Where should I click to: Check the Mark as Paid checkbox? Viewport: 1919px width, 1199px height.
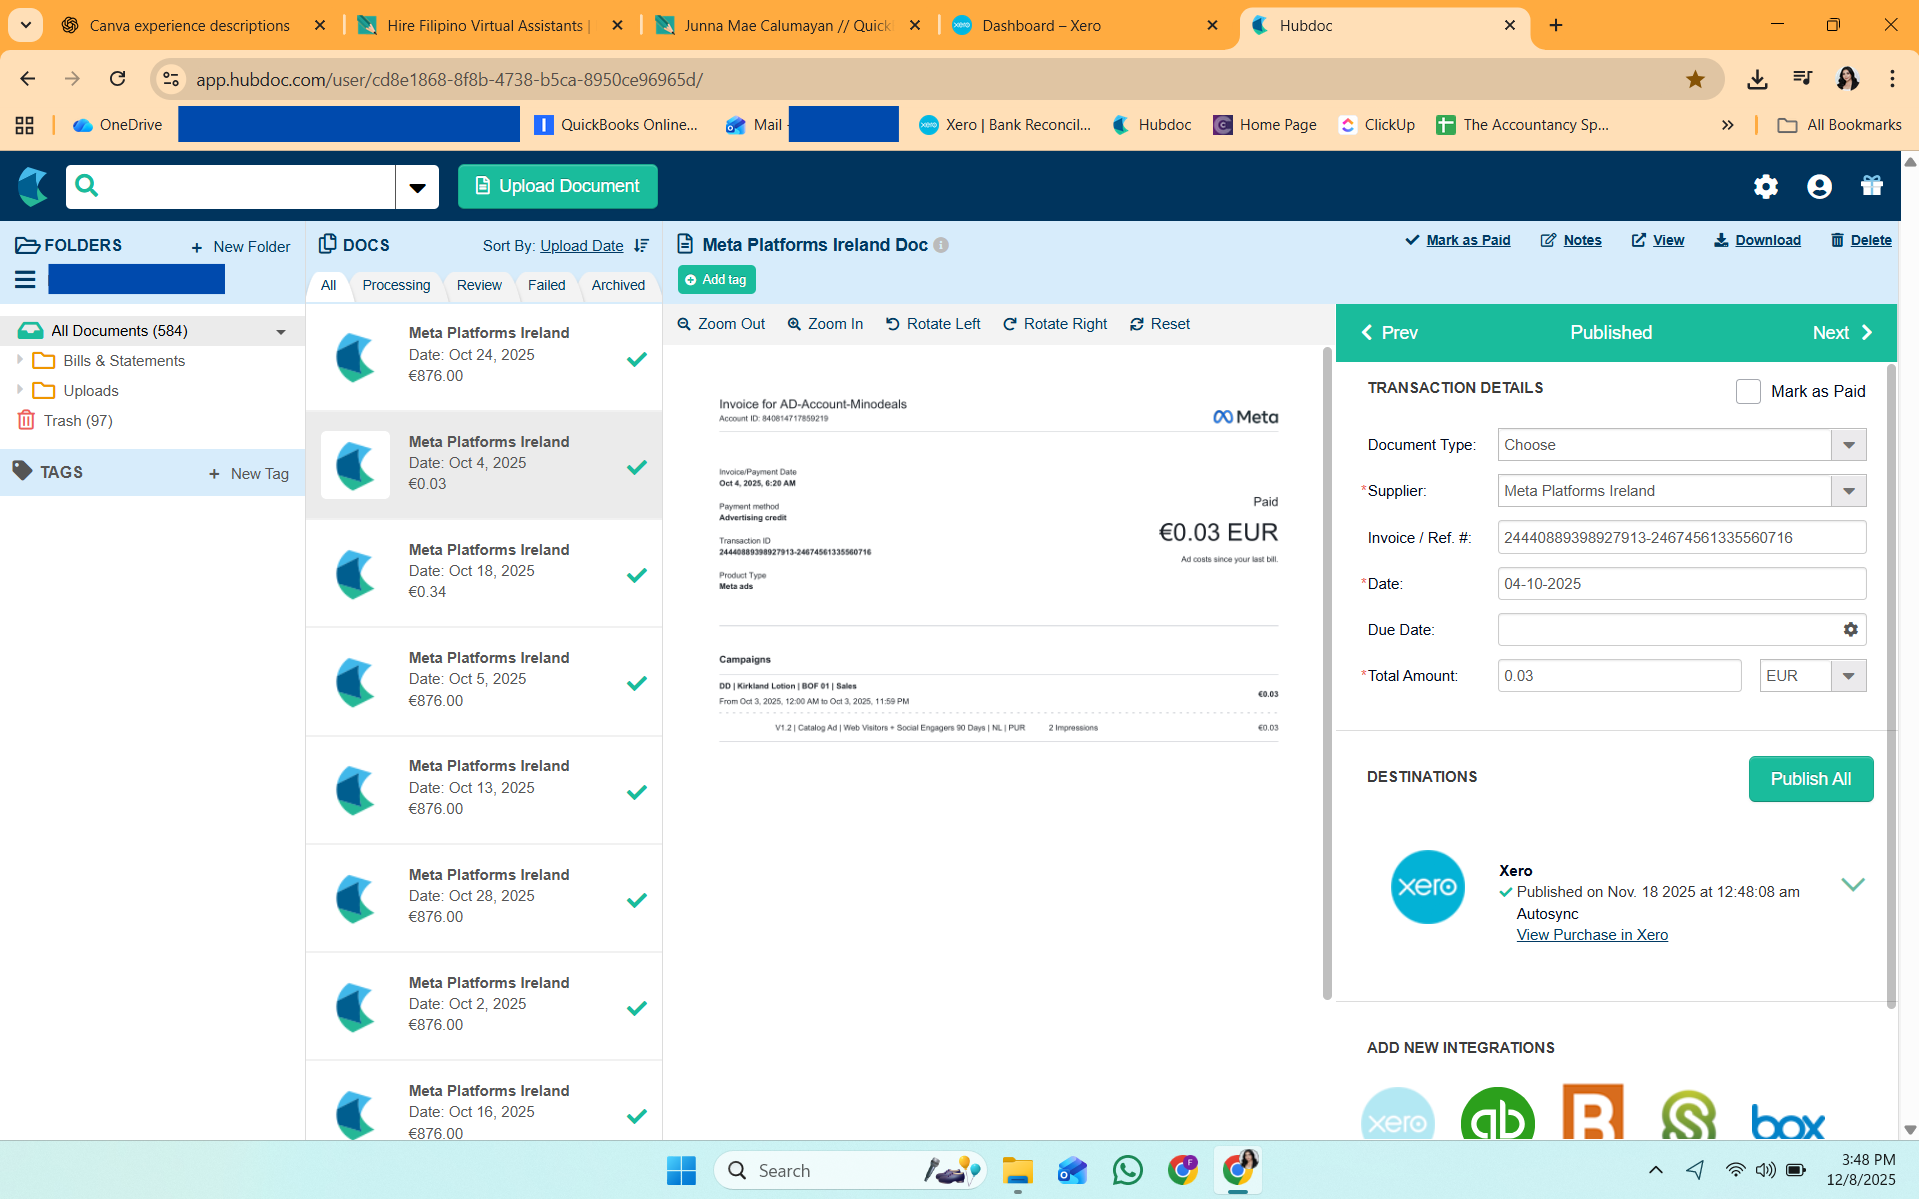pos(1747,392)
